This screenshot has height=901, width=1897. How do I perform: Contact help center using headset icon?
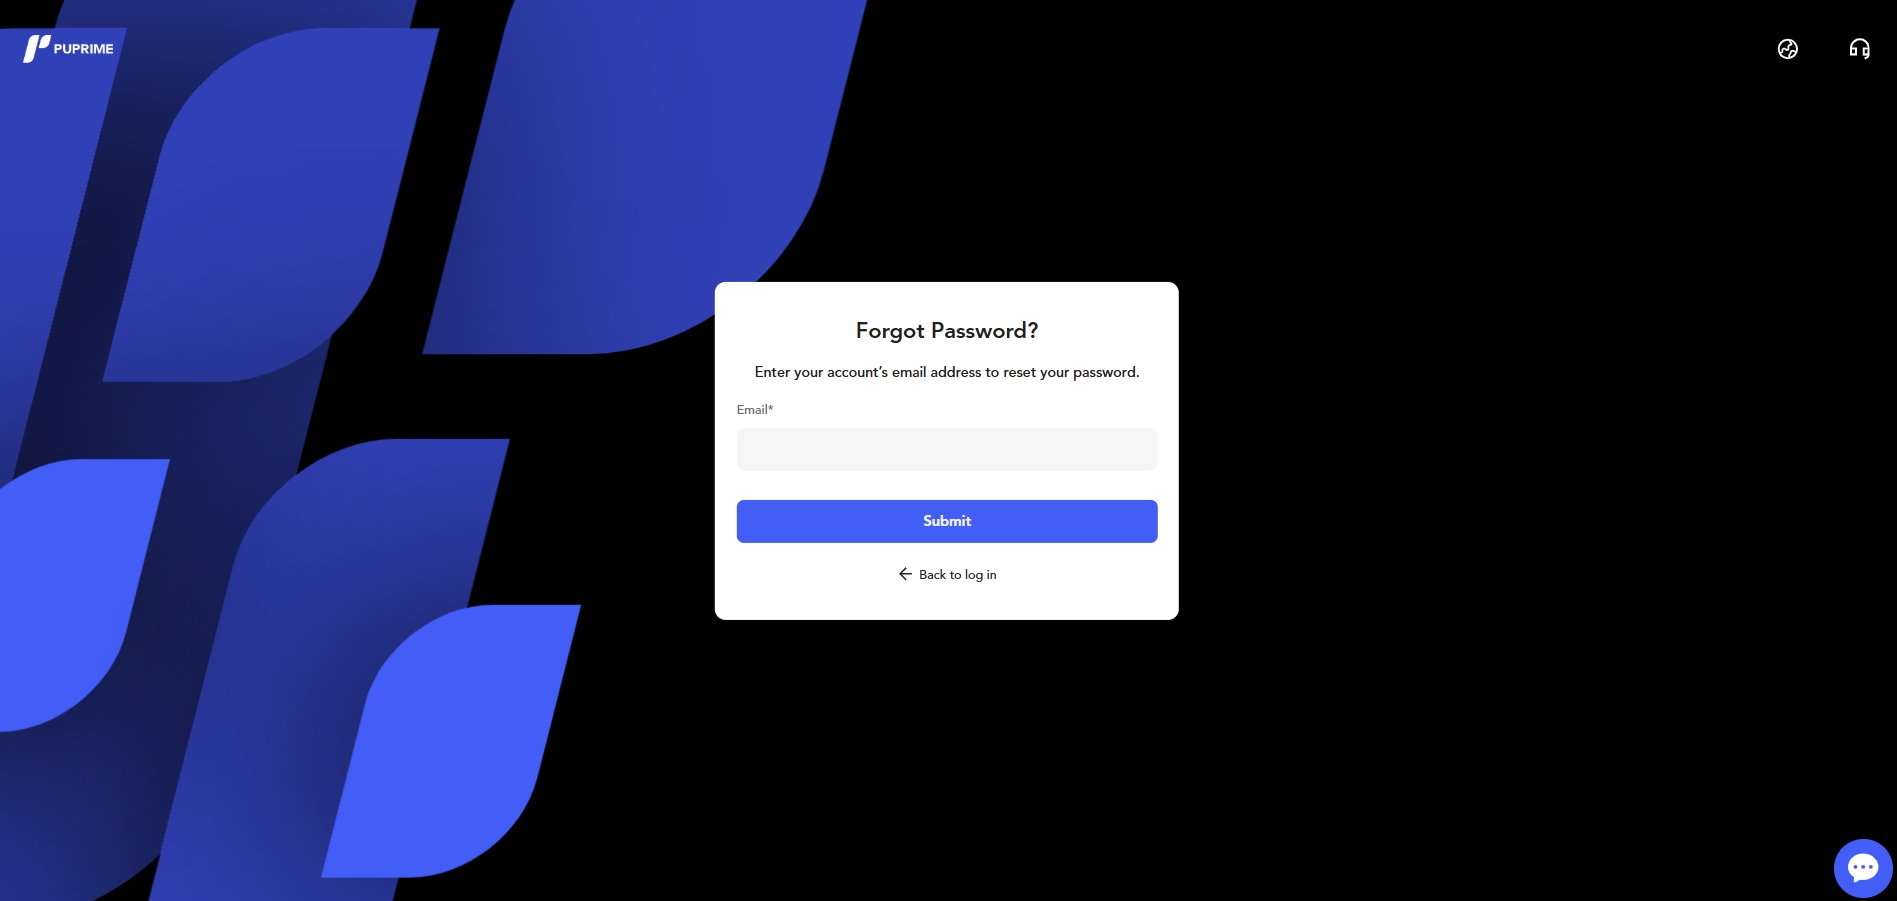pyautogui.click(x=1859, y=49)
